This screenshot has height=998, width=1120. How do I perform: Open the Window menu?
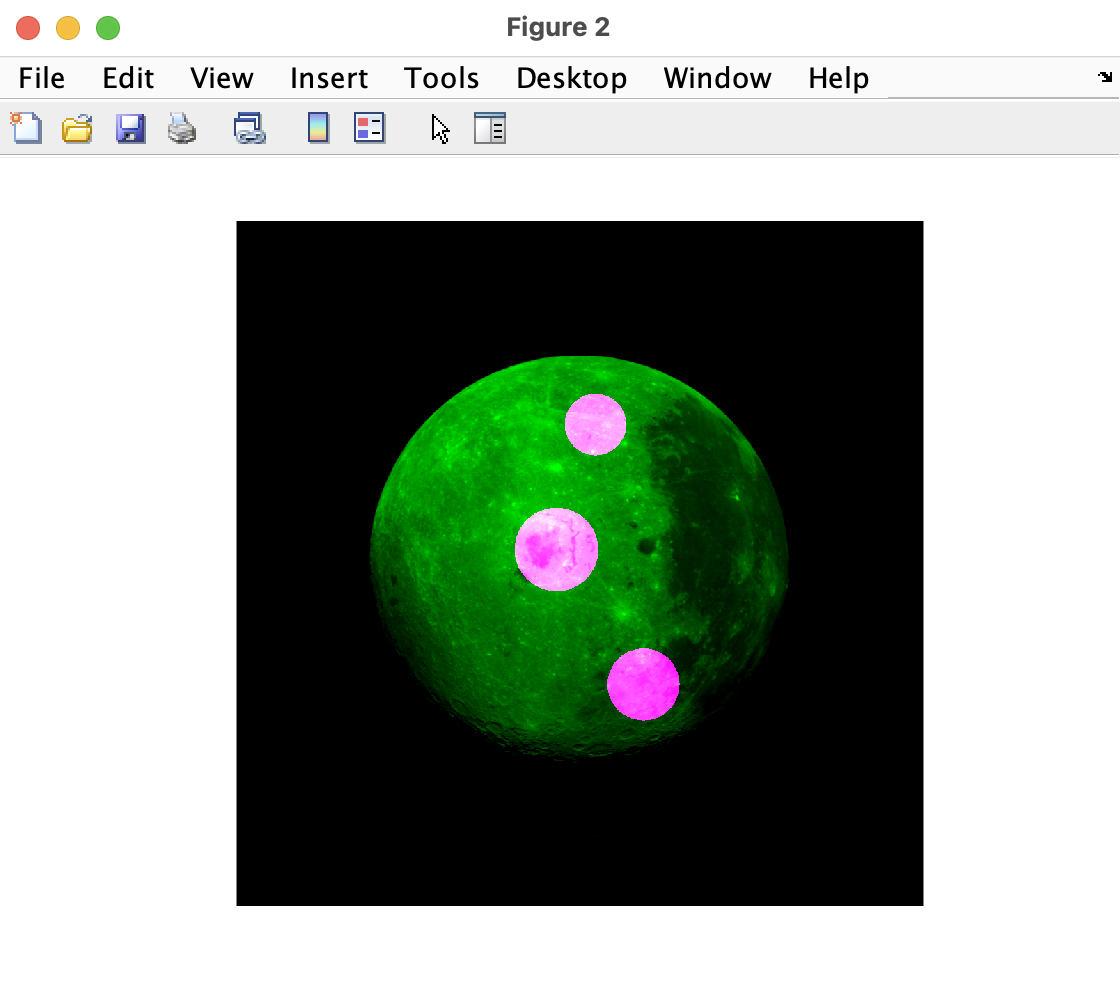tap(717, 78)
